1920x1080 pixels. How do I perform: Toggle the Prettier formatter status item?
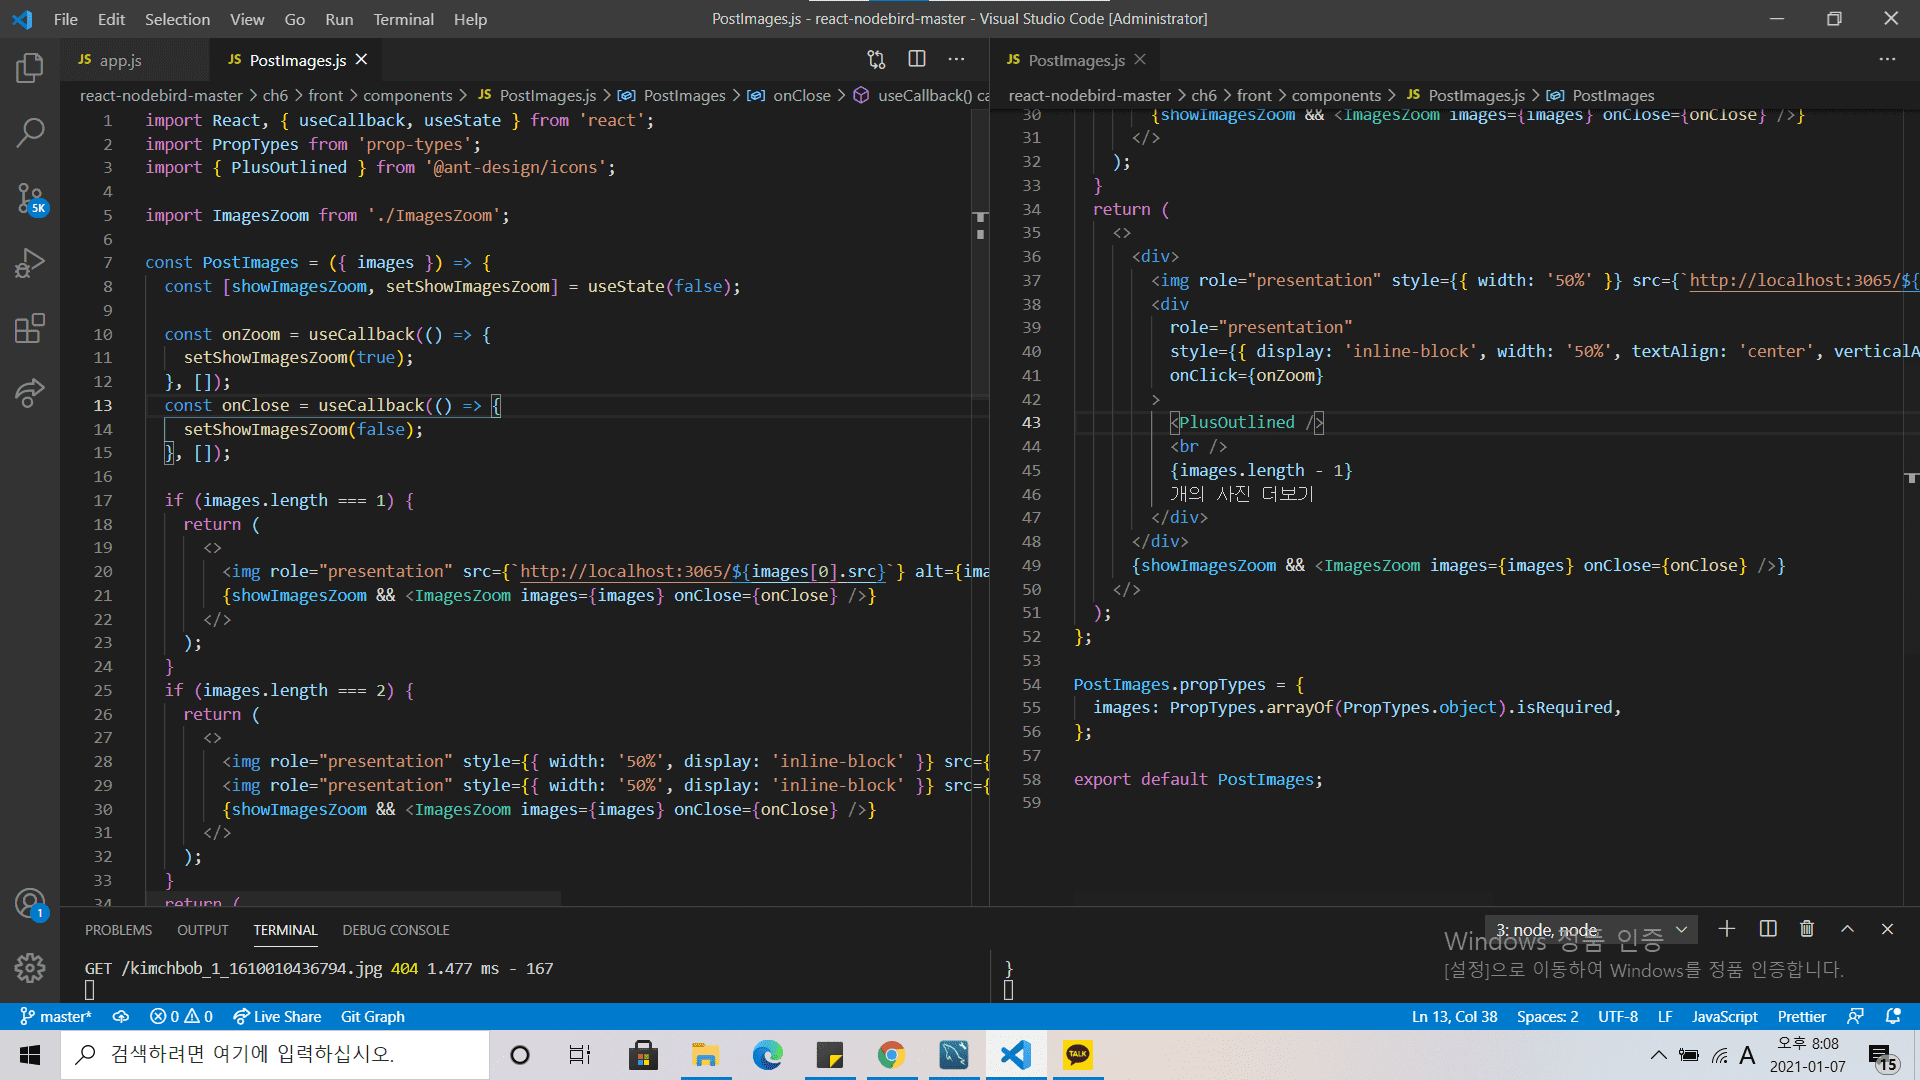1801,1016
